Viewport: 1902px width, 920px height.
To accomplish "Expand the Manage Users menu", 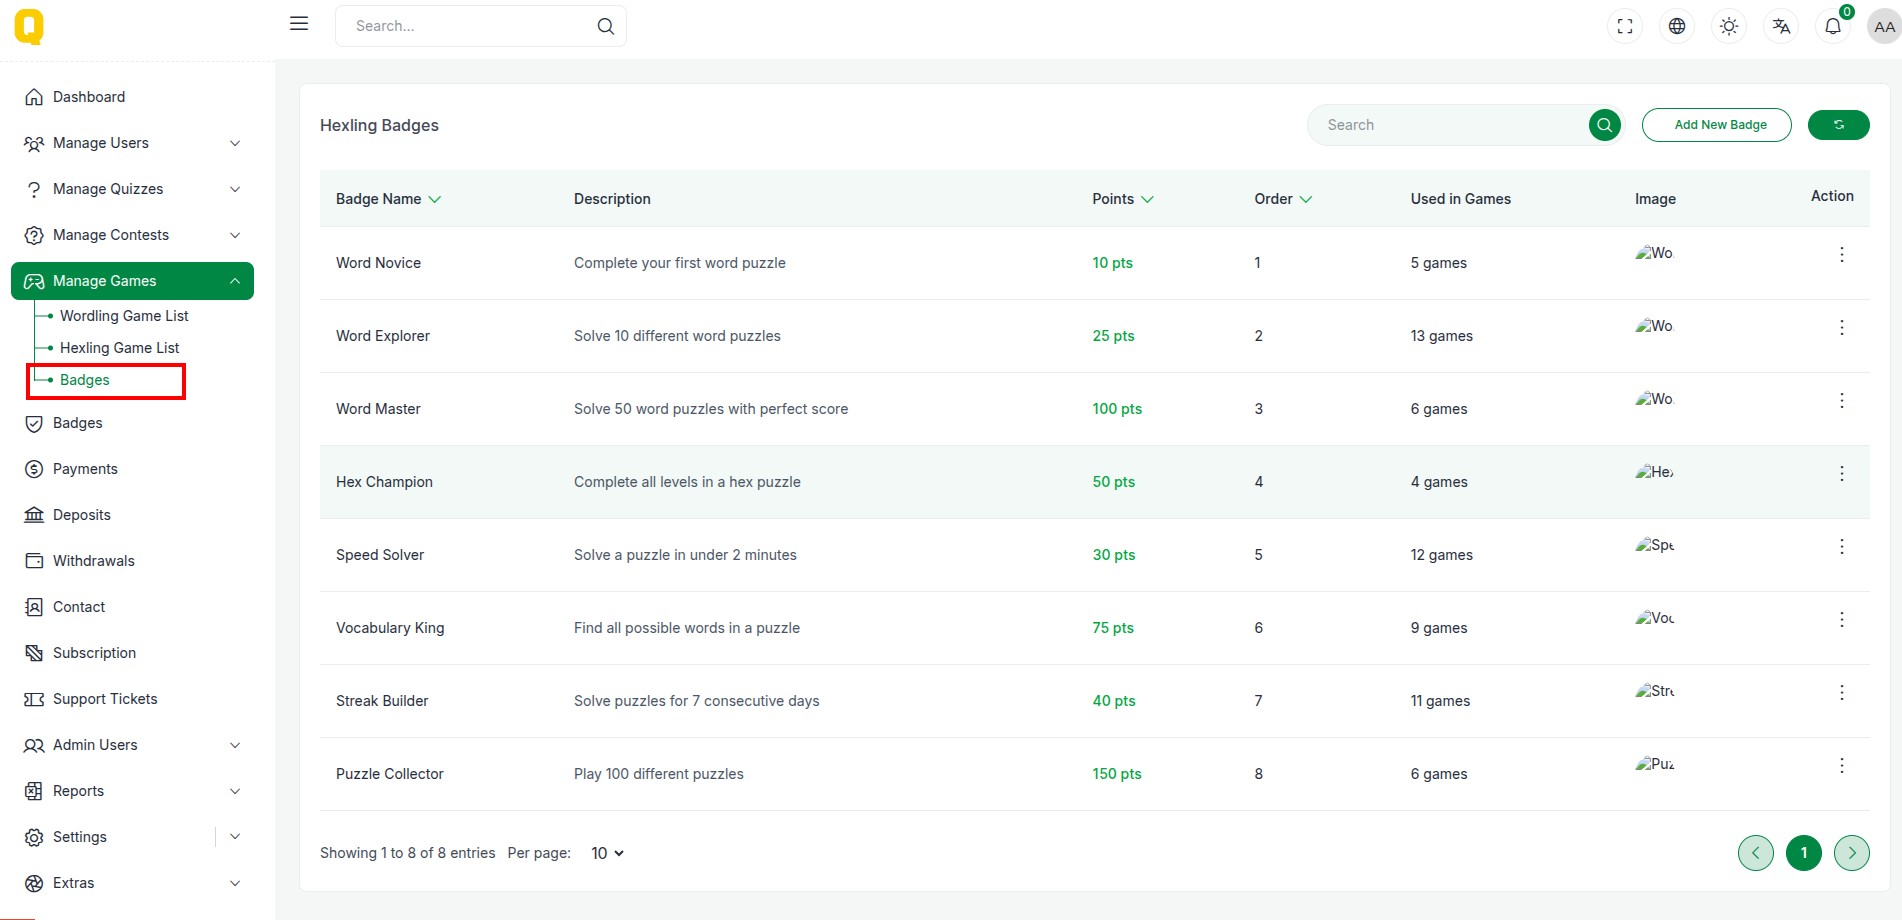I will pyautogui.click(x=132, y=143).
